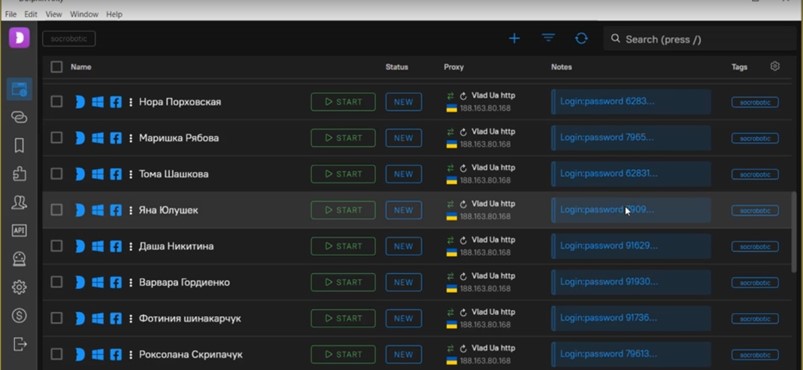Open notes for Нора Порховская
This screenshot has height=370, width=803.
pos(631,101)
